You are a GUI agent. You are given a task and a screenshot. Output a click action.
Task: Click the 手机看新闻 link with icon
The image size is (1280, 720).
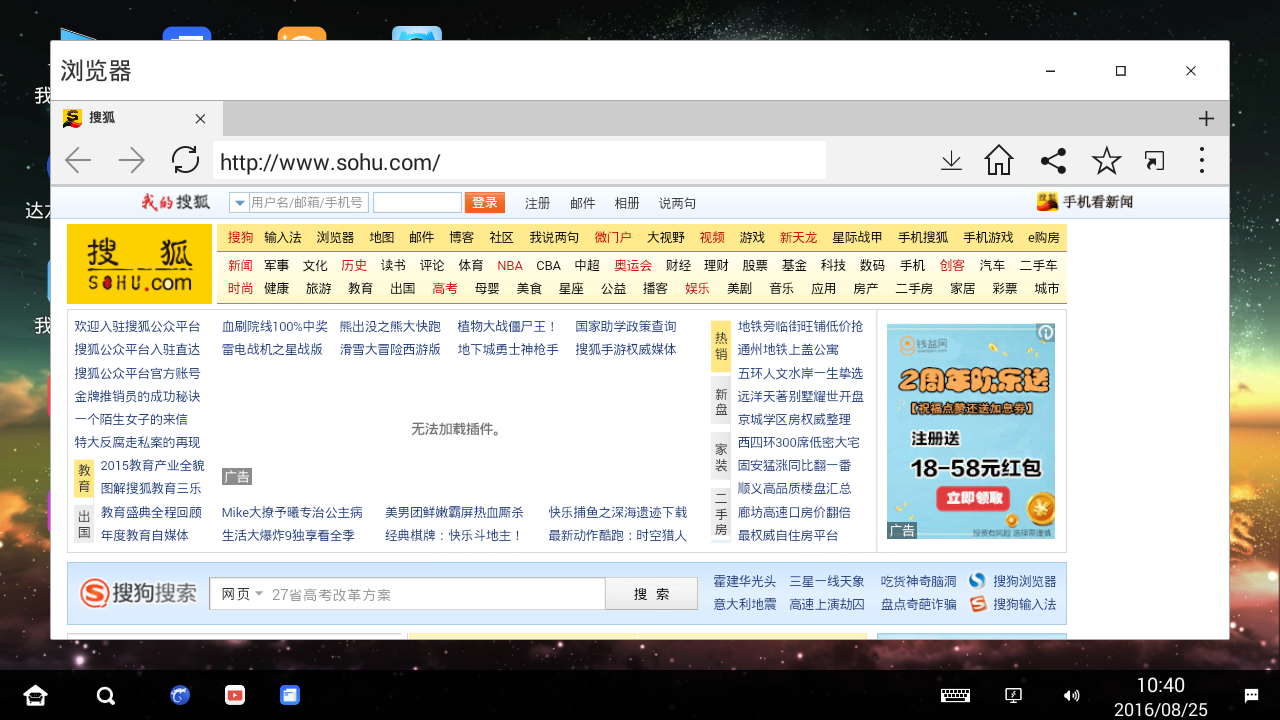pyautogui.click(x=1085, y=202)
